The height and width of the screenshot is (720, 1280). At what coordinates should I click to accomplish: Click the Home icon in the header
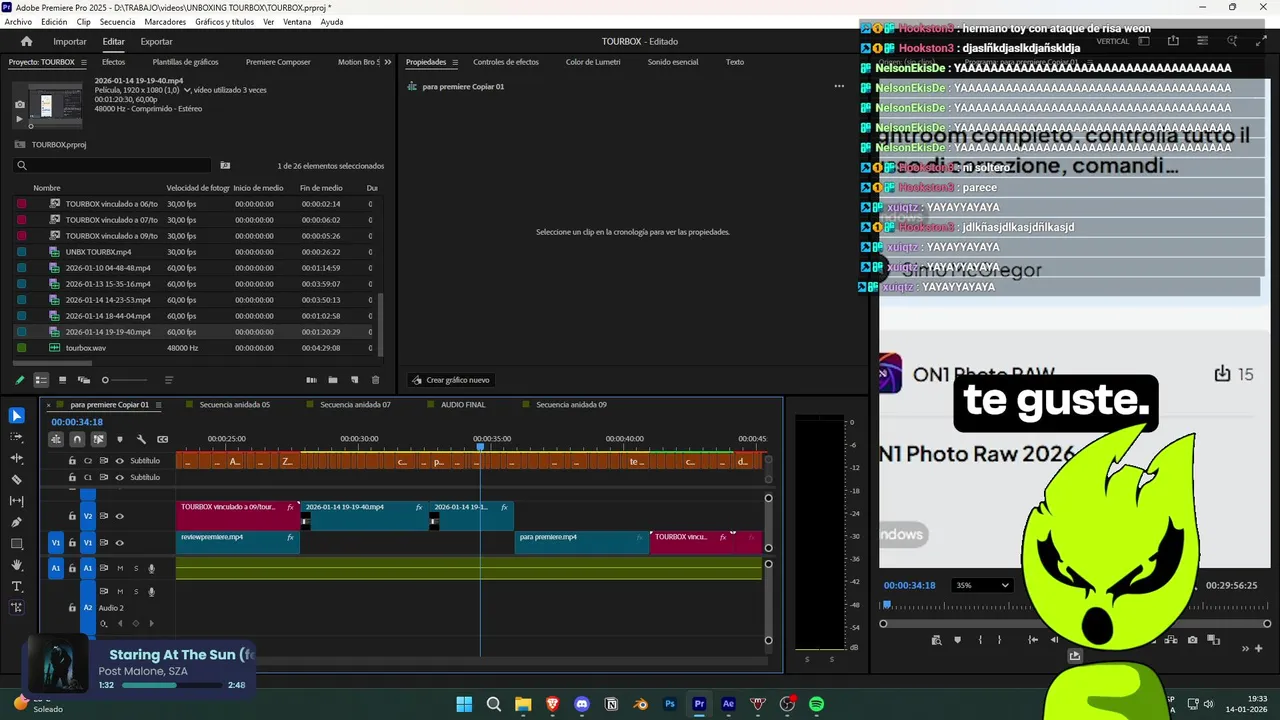point(27,41)
